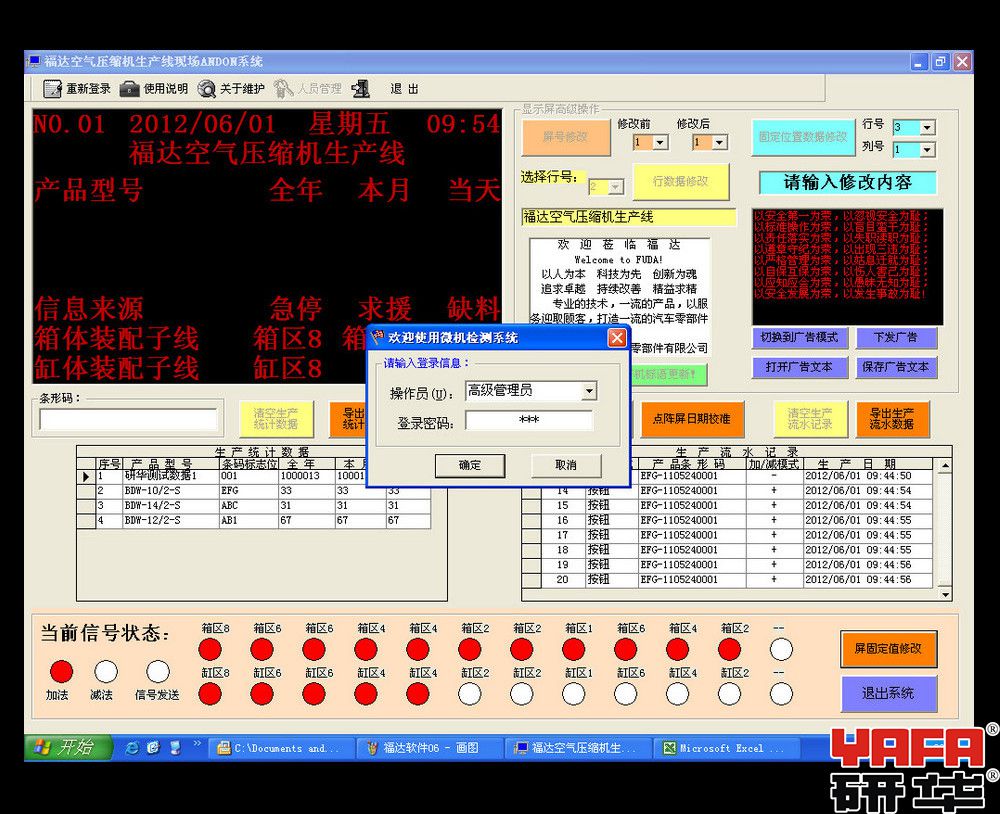Expand the 操作员 dropdown in login dialog
This screenshot has width=1000, height=814.
tap(589, 391)
